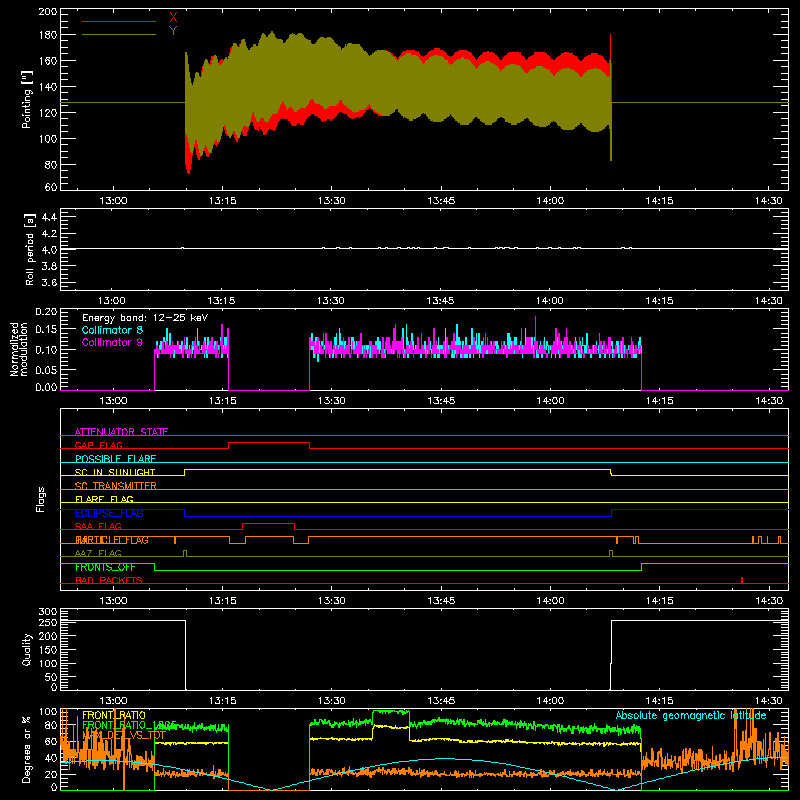Click the cyan Collimator 8 legend entry
The image size is (800, 800).
(112, 330)
